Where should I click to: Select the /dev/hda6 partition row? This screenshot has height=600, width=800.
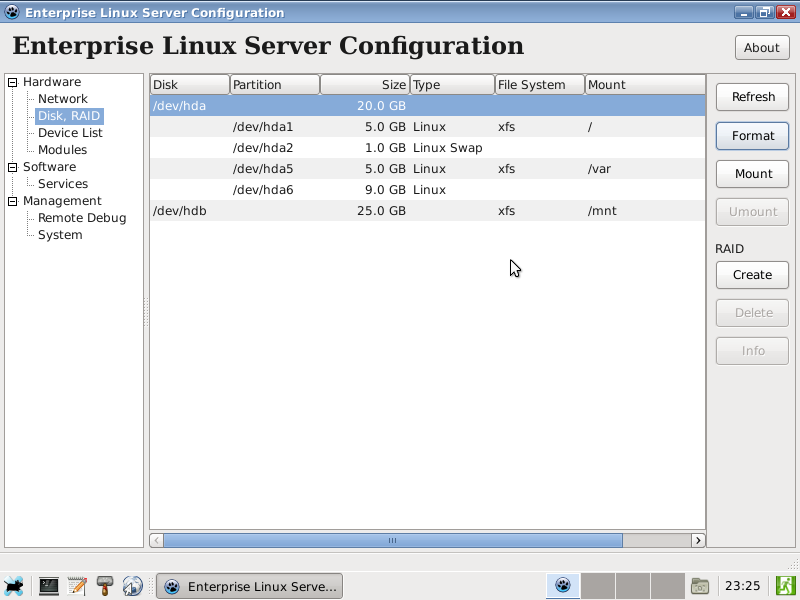coord(428,190)
